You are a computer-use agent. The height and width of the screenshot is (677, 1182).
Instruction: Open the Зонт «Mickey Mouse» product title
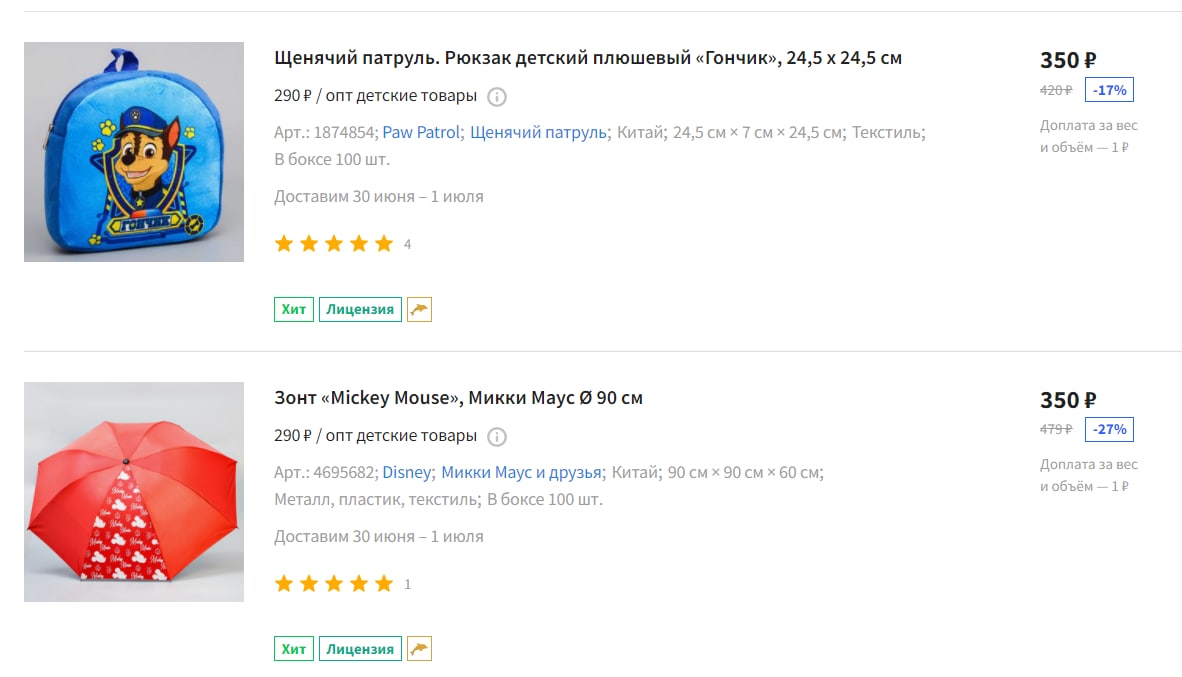click(x=458, y=397)
